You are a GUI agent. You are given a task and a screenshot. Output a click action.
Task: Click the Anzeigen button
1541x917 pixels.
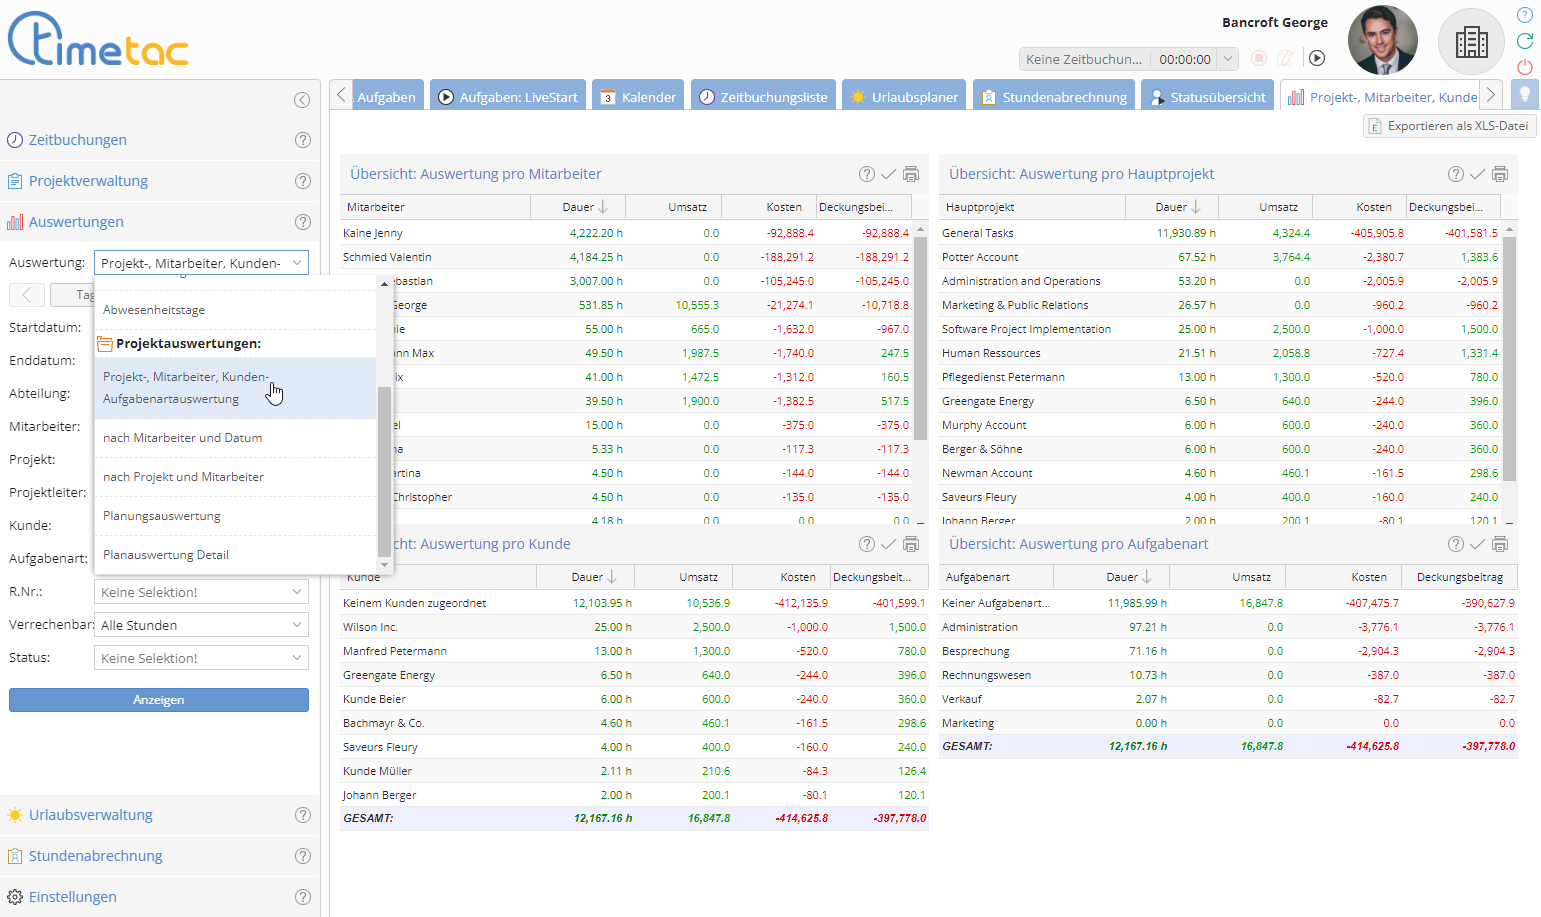pos(159,700)
